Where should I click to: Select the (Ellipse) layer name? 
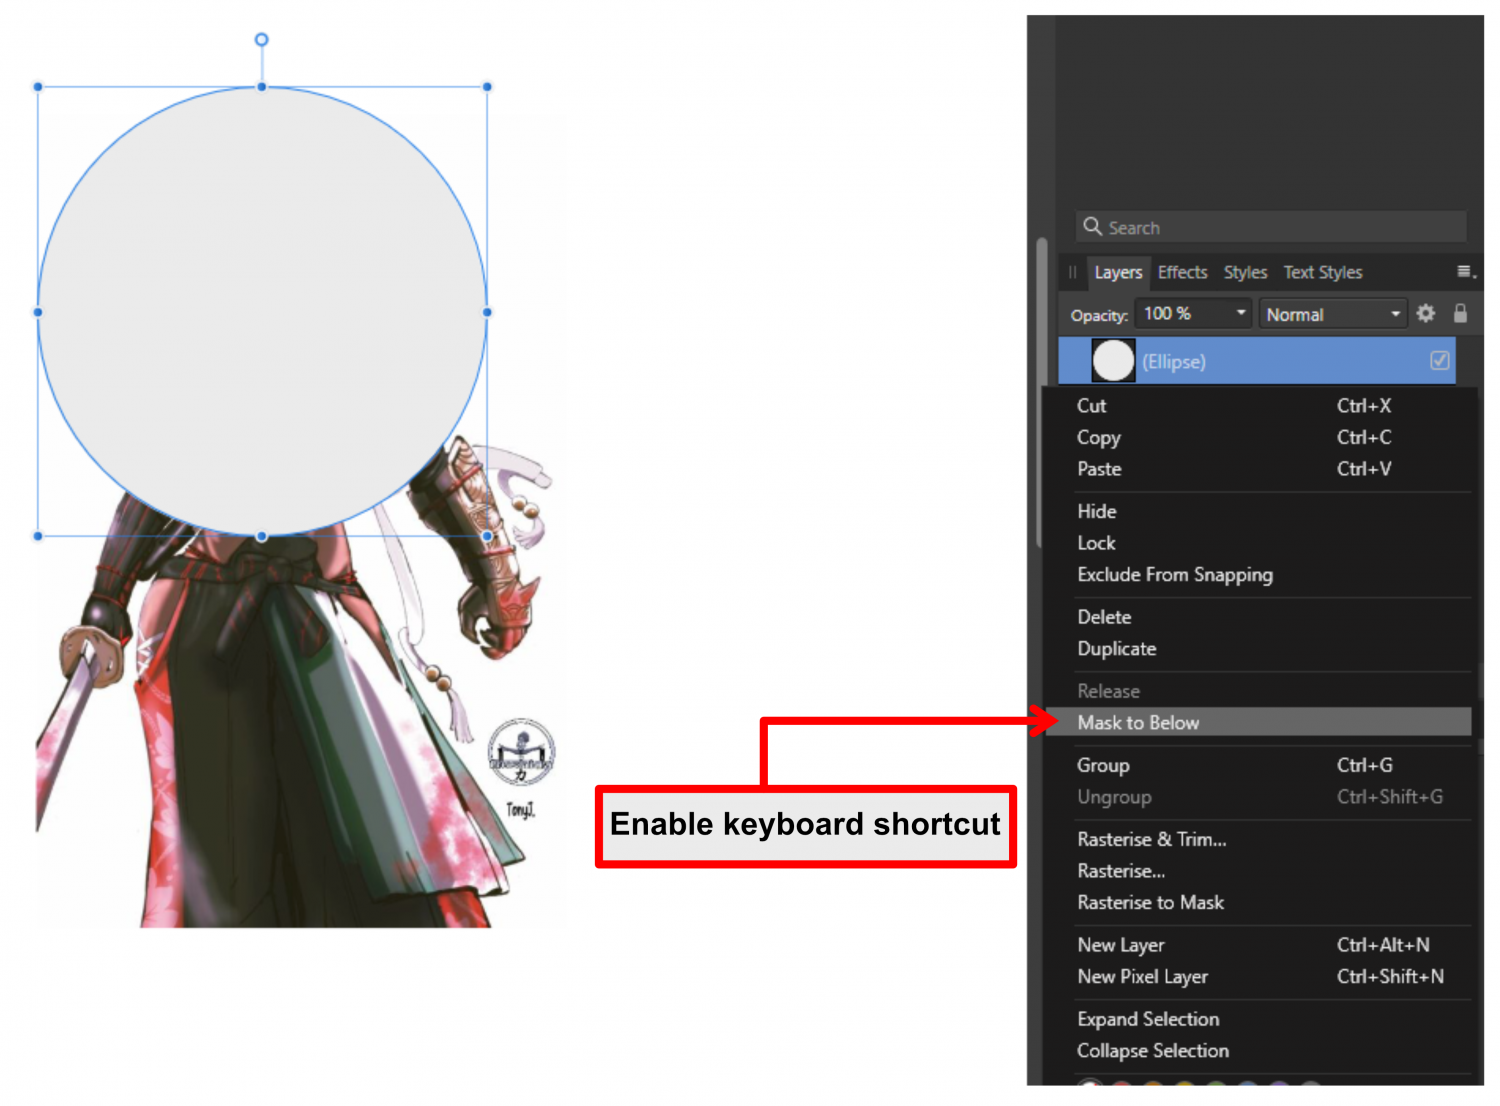[x=1174, y=362]
